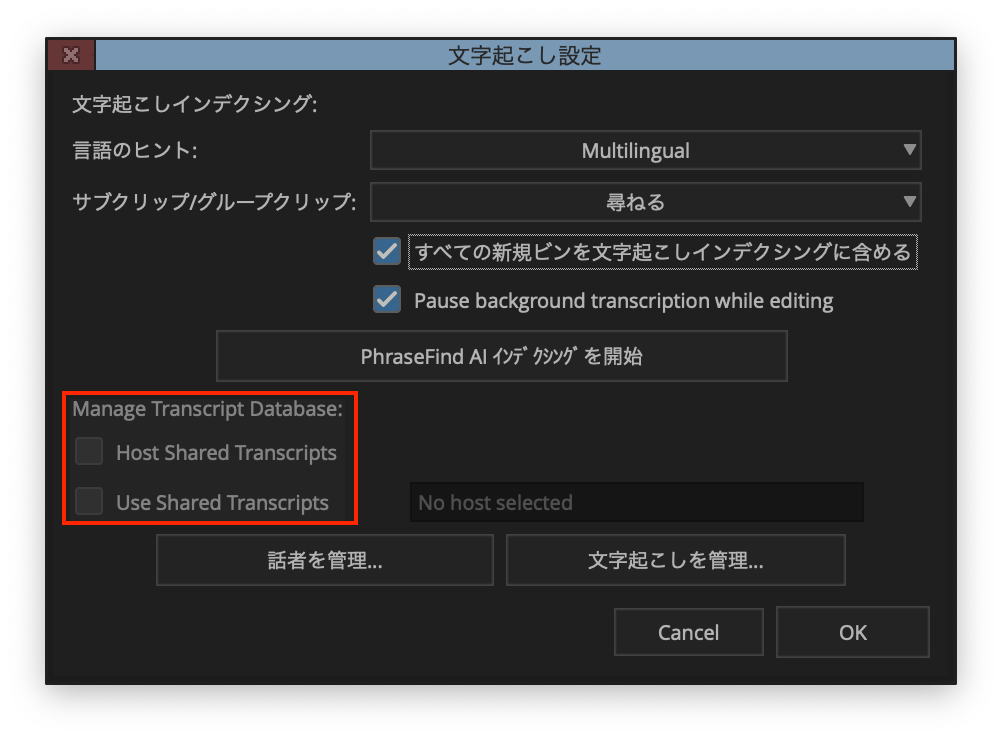Click the 言語のヒント label
This screenshot has height=738, width=1002.
135,151
